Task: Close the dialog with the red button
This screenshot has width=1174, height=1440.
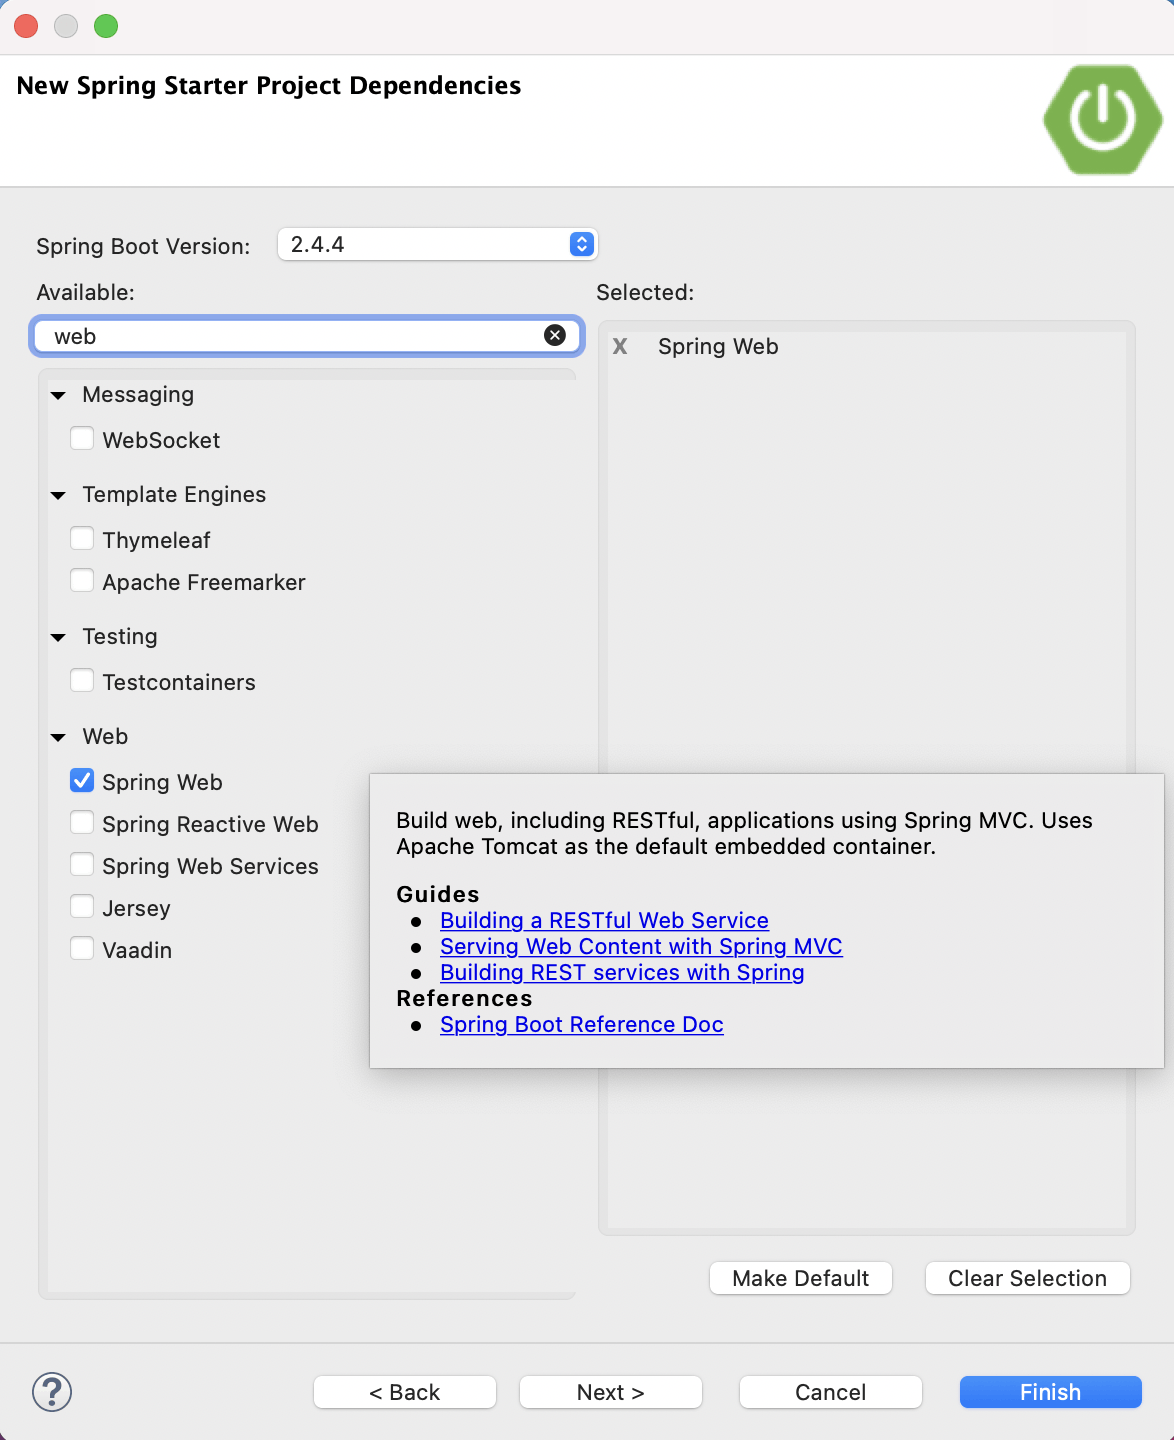Action: coord(26,26)
